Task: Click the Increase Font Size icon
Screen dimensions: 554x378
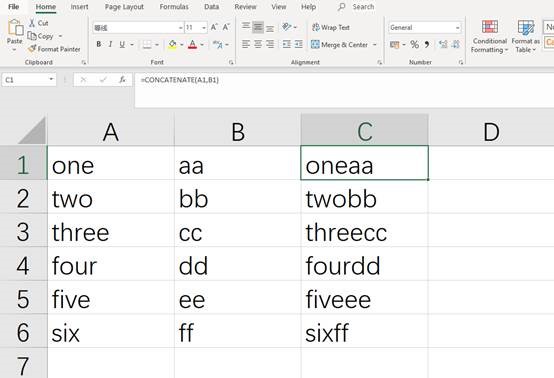Action: (x=214, y=27)
